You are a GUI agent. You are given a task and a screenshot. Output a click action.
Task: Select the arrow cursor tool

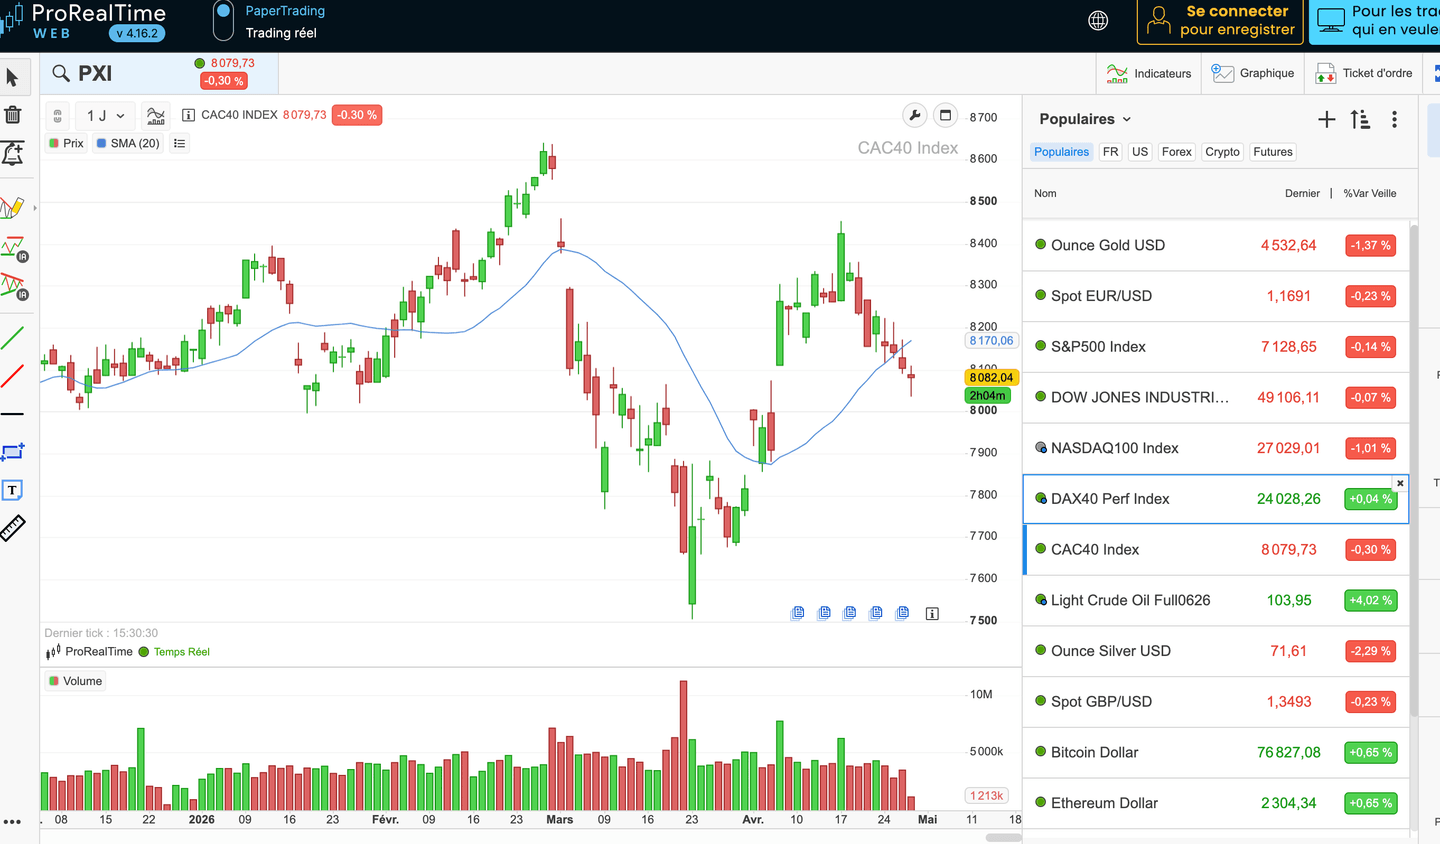tap(12, 78)
